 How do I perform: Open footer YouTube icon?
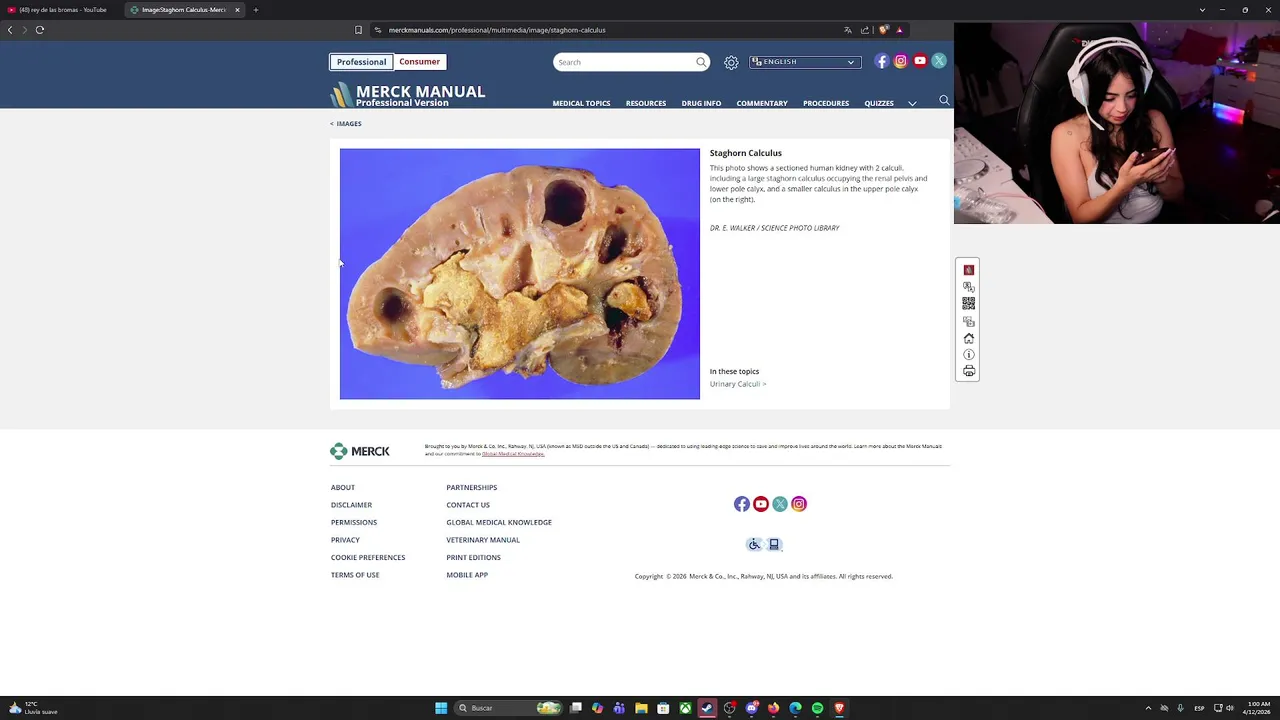761,504
